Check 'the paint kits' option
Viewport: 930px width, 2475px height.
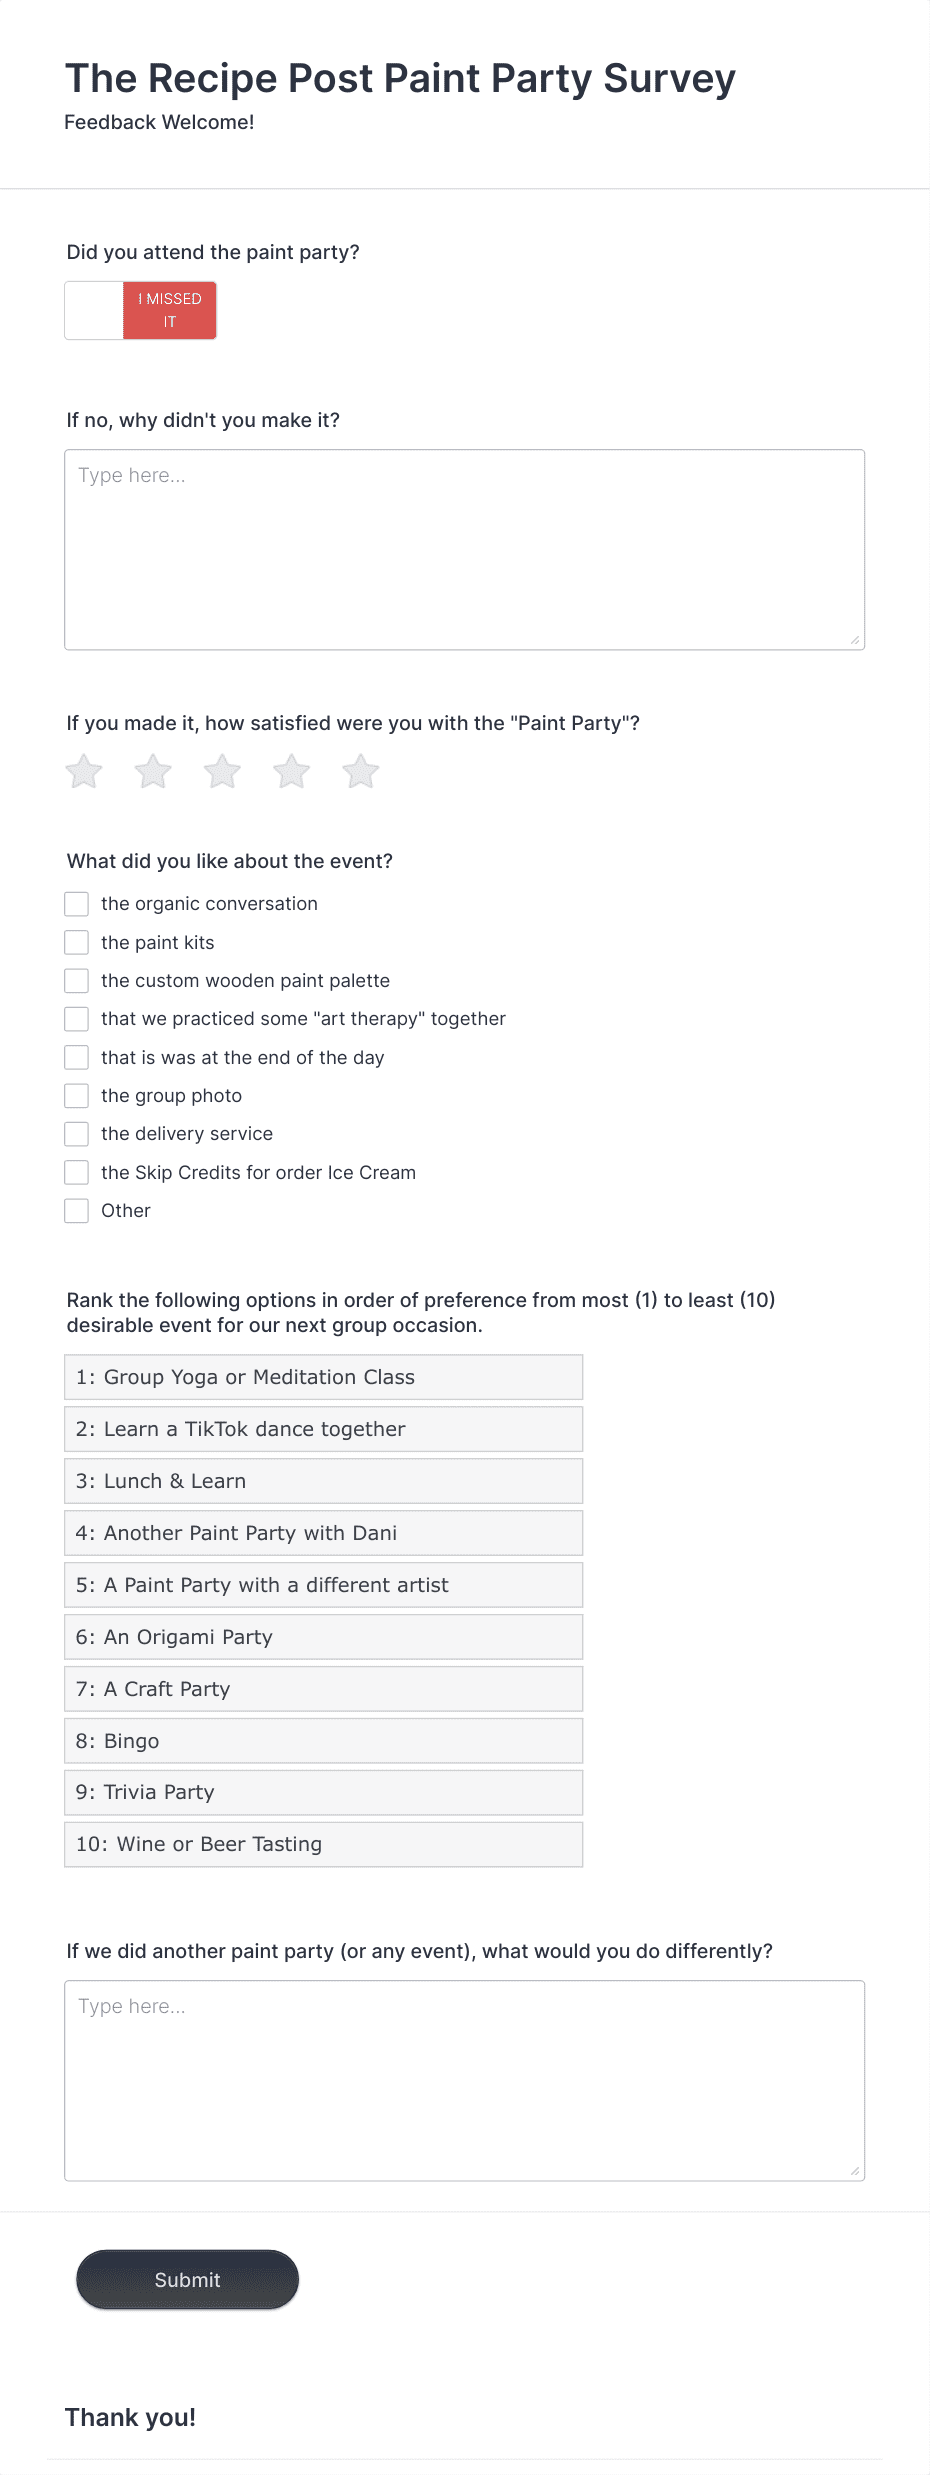click(76, 941)
